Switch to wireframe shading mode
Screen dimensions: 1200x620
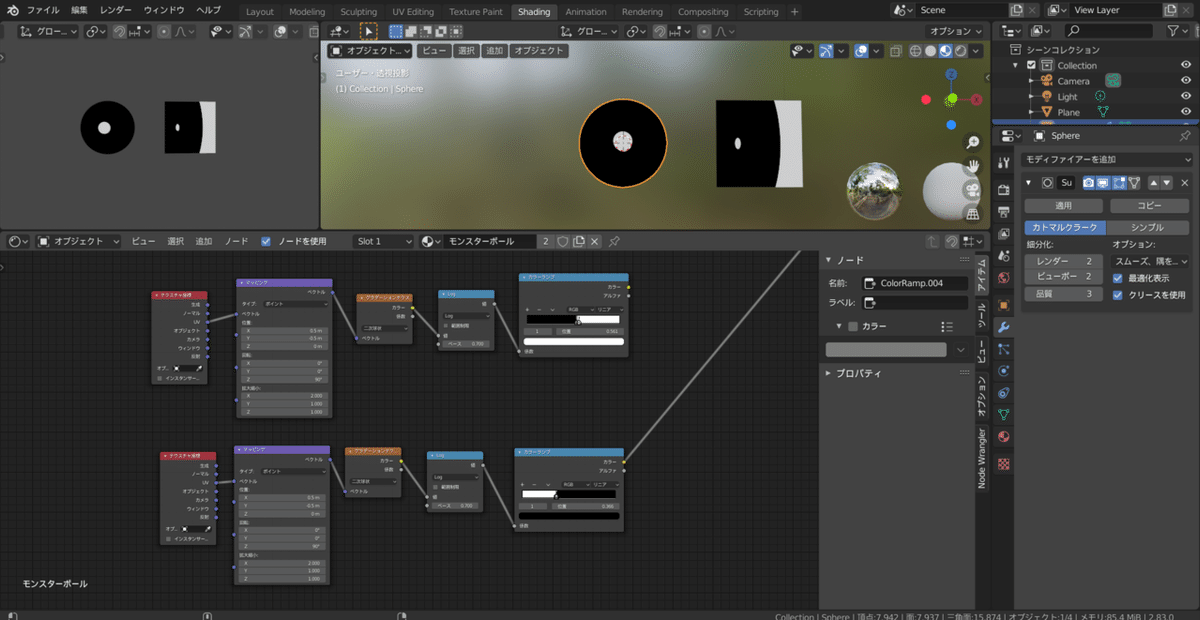click(917, 51)
